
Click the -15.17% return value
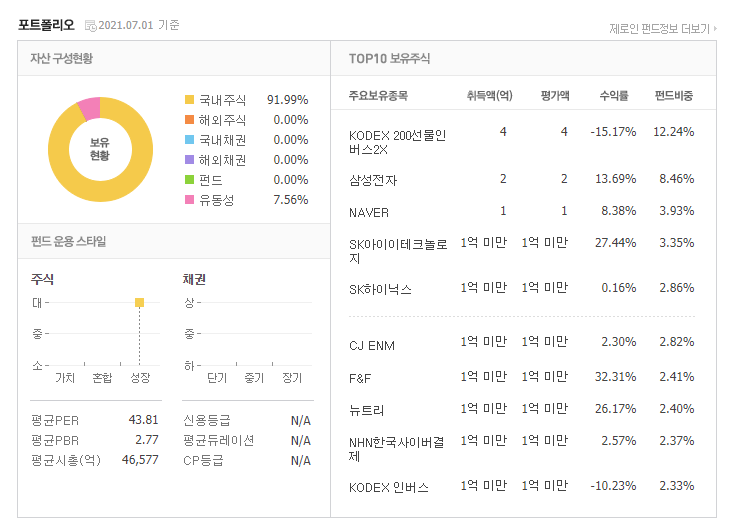(x=613, y=132)
